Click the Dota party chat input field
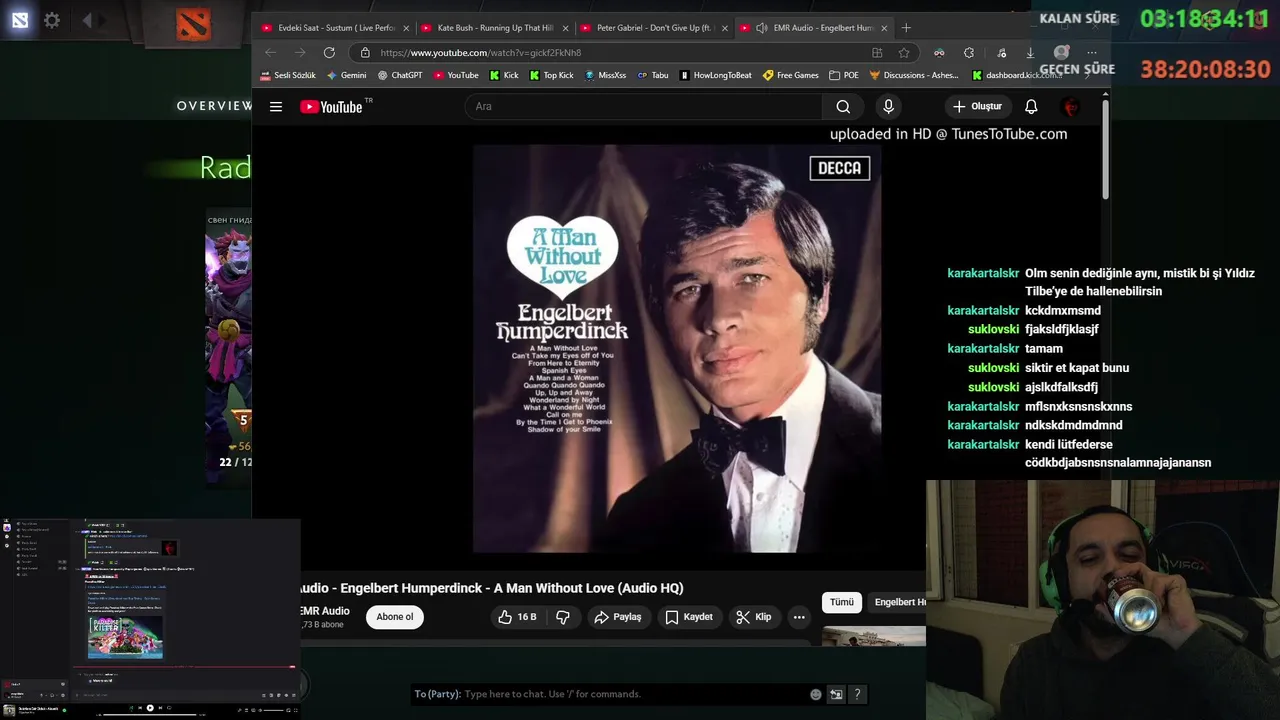Image resolution: width=1280 pixels, height=720 pixels. coord(636,694)
